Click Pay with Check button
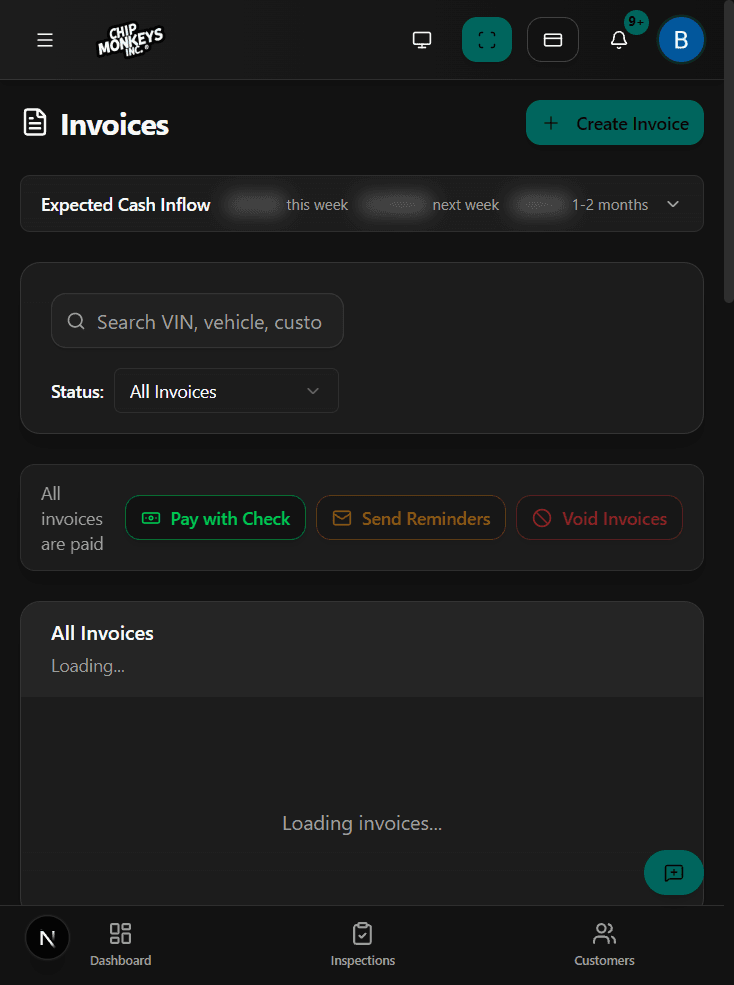Viewport: 734px width, 985px height. pyautogui.click(x=216, y=518)
